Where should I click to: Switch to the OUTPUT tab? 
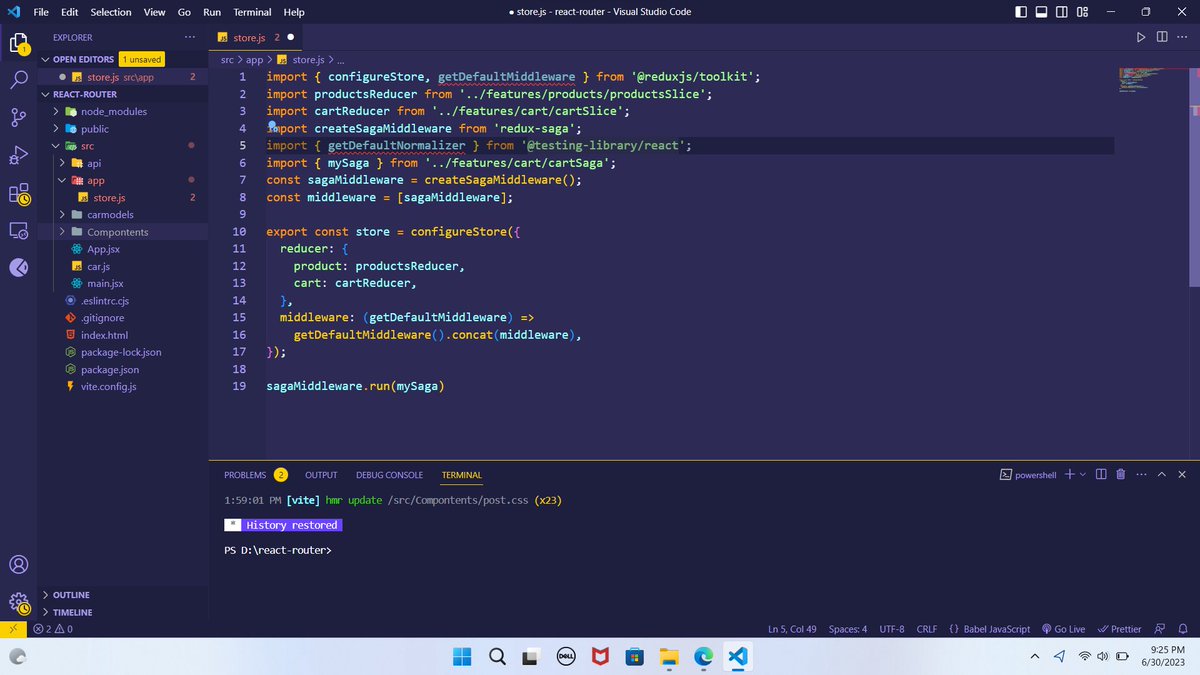[x=321, y=475]
